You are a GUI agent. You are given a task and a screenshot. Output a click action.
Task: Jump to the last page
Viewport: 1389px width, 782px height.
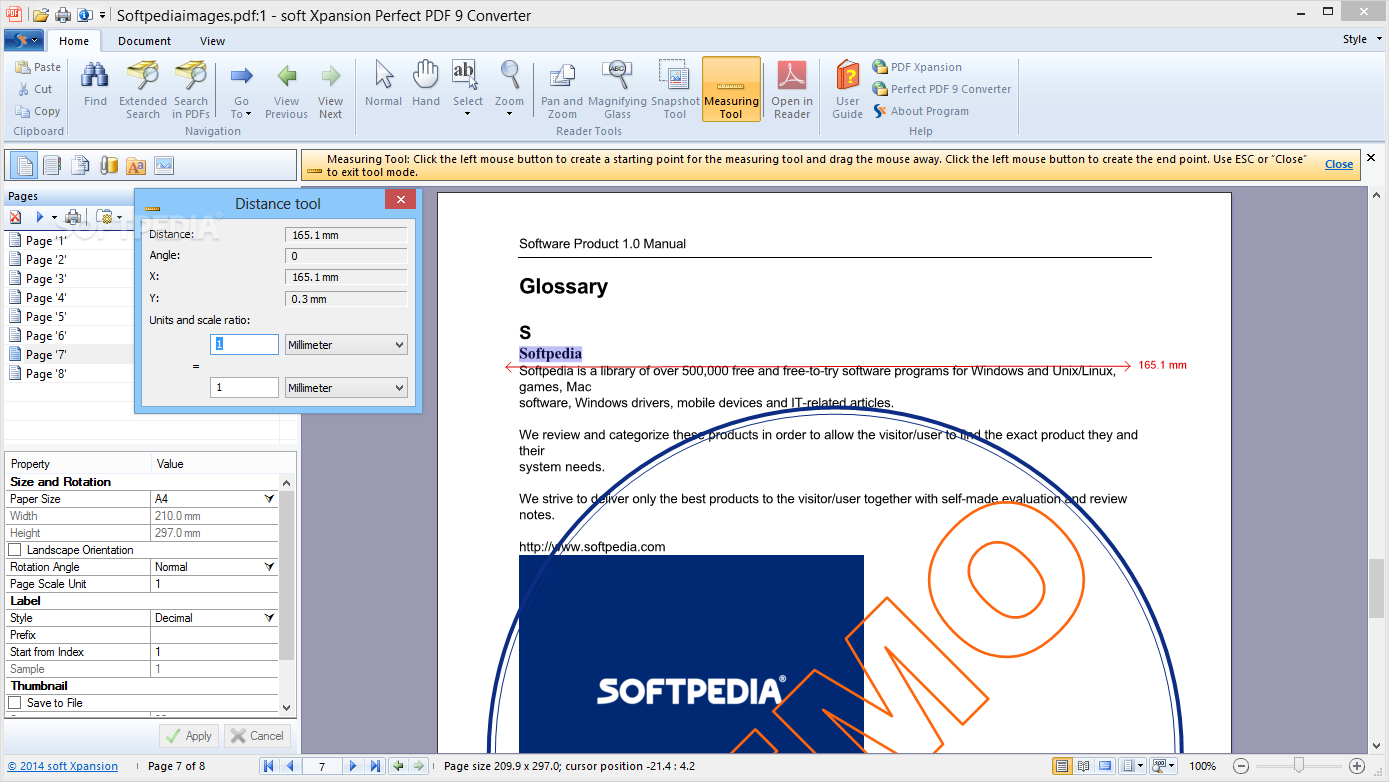tap(375, 766)
